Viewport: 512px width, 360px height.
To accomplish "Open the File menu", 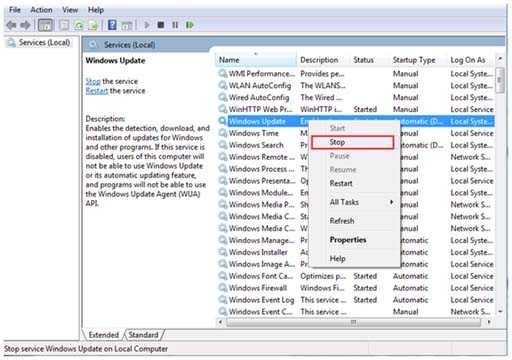I will coord(15,10).
